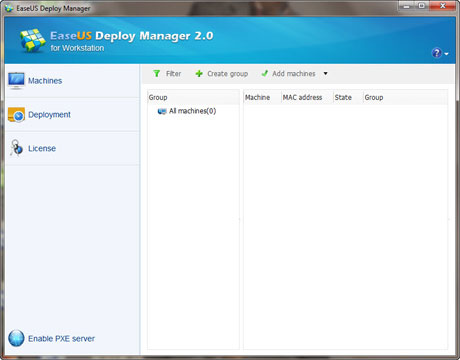Expand the help menu arrow
The image size is (460, 360).
coord(446,54)
